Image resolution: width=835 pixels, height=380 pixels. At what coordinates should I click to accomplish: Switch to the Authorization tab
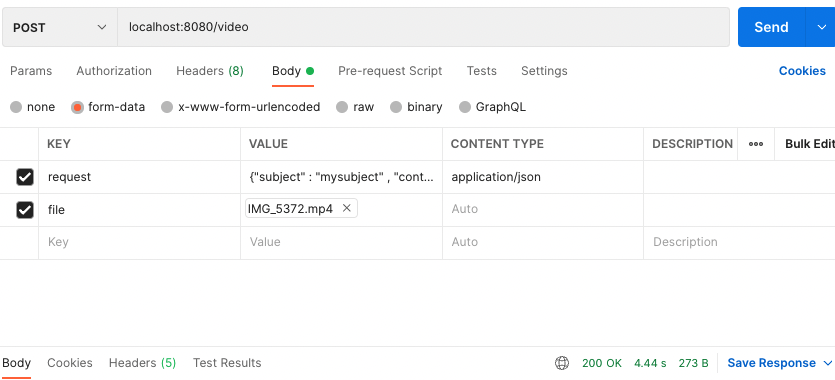click(x=114, y=71)
